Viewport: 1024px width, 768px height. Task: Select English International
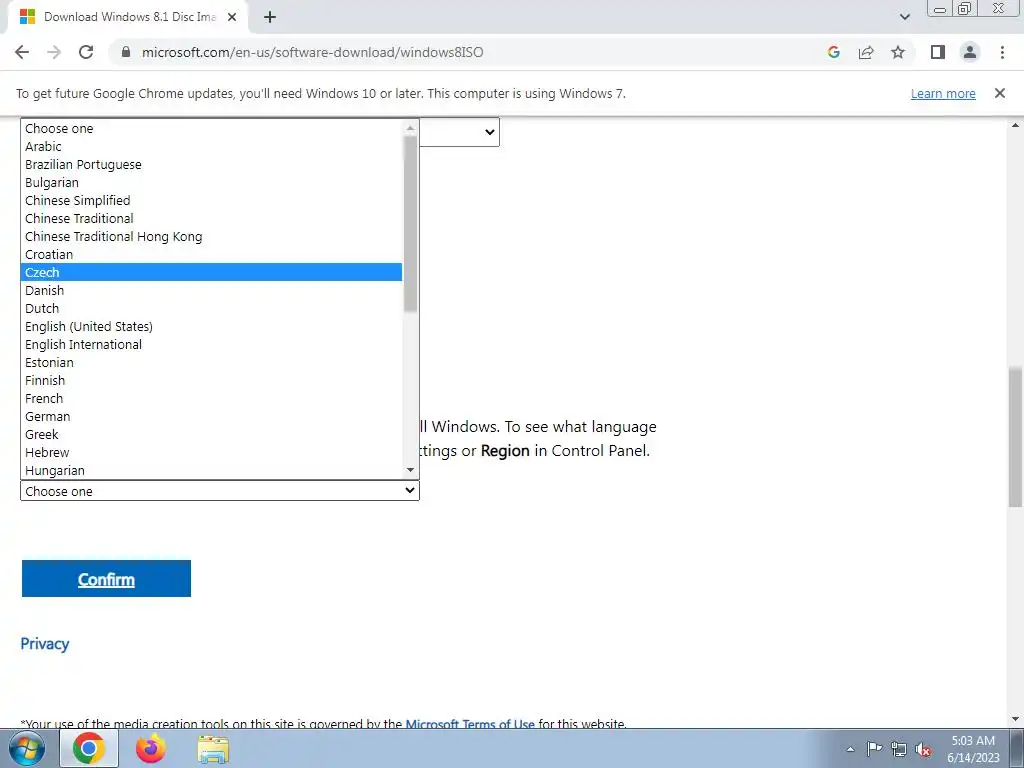pos(211,344)
